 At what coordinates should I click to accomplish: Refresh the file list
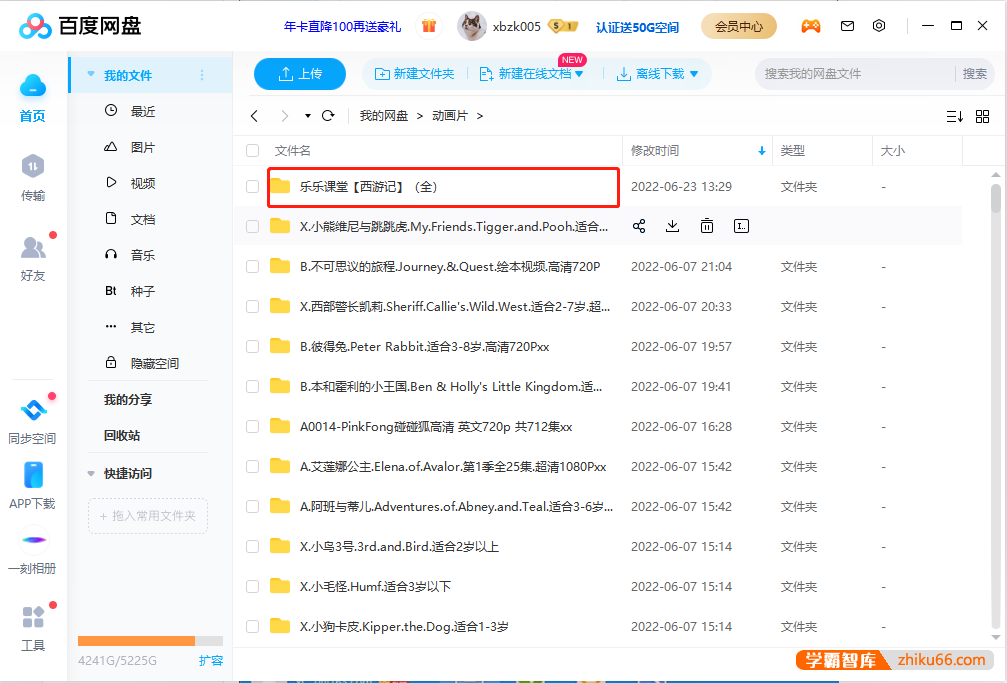coord(328,116)
